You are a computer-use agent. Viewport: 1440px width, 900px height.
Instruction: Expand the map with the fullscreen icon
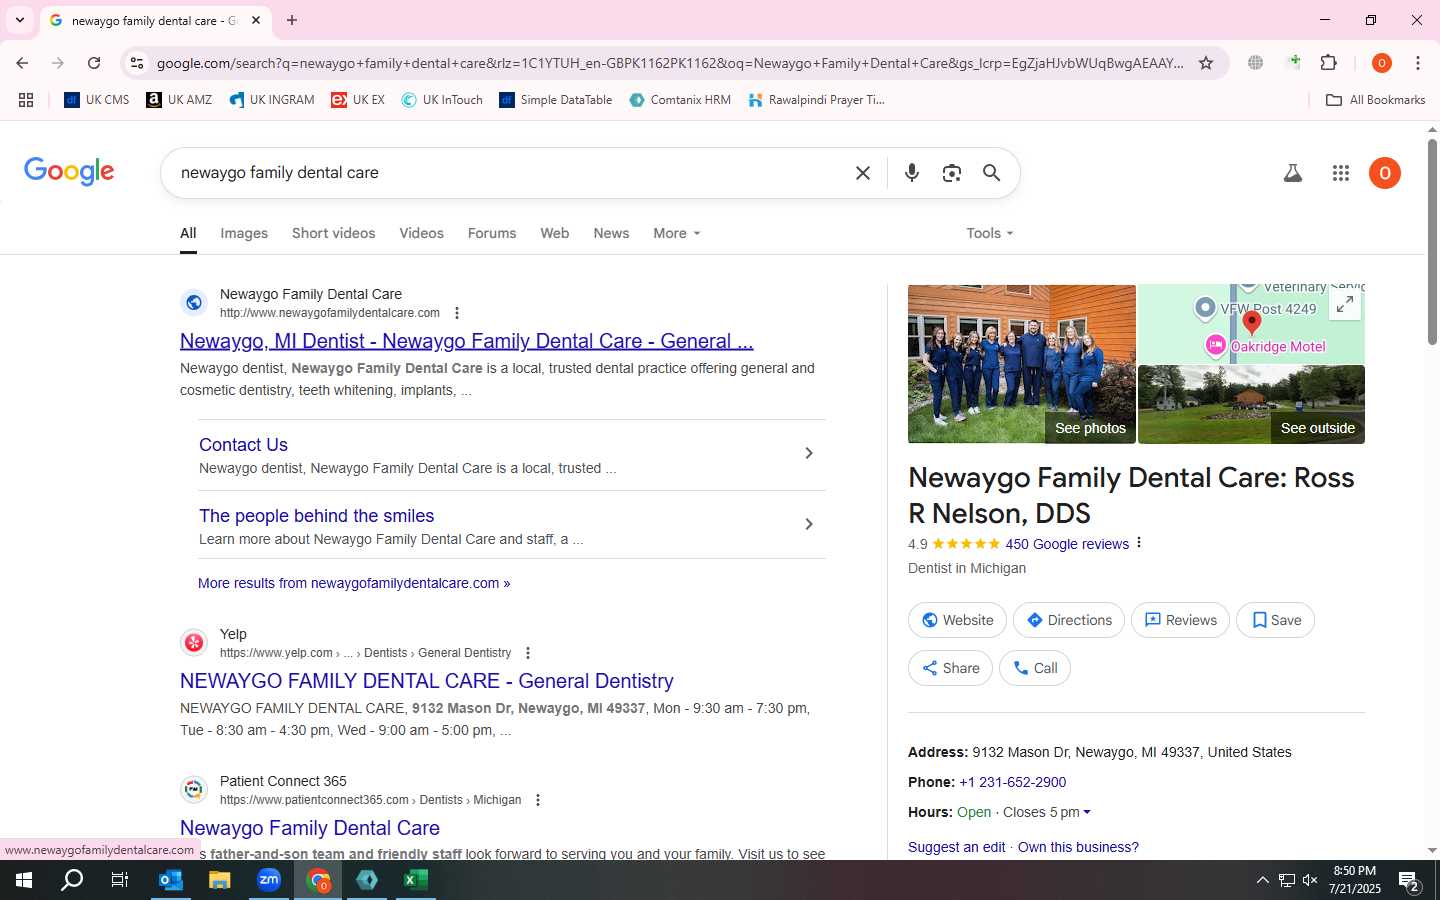click(x=1345, y=304)
